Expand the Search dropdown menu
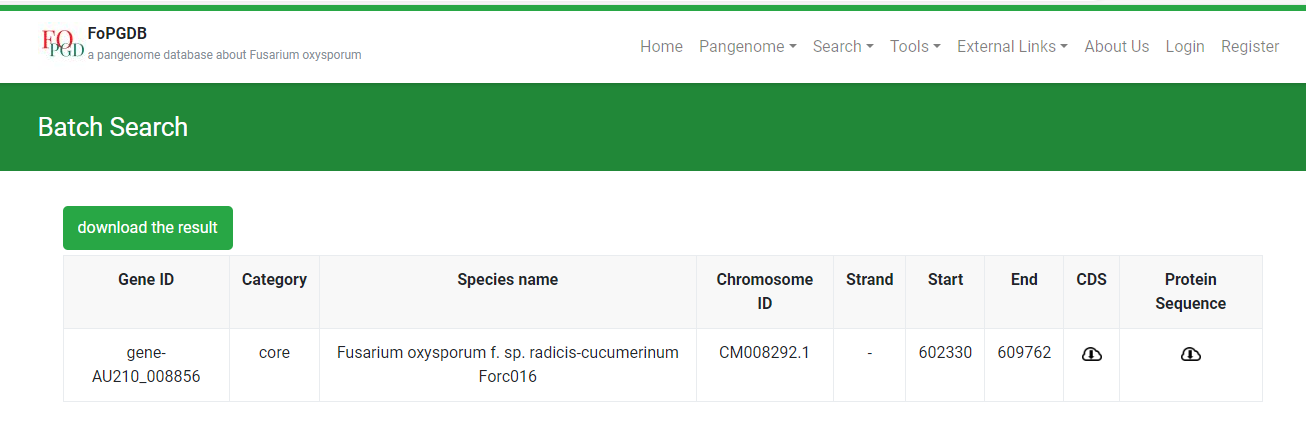1306x428 pixels. pos(843,46)
